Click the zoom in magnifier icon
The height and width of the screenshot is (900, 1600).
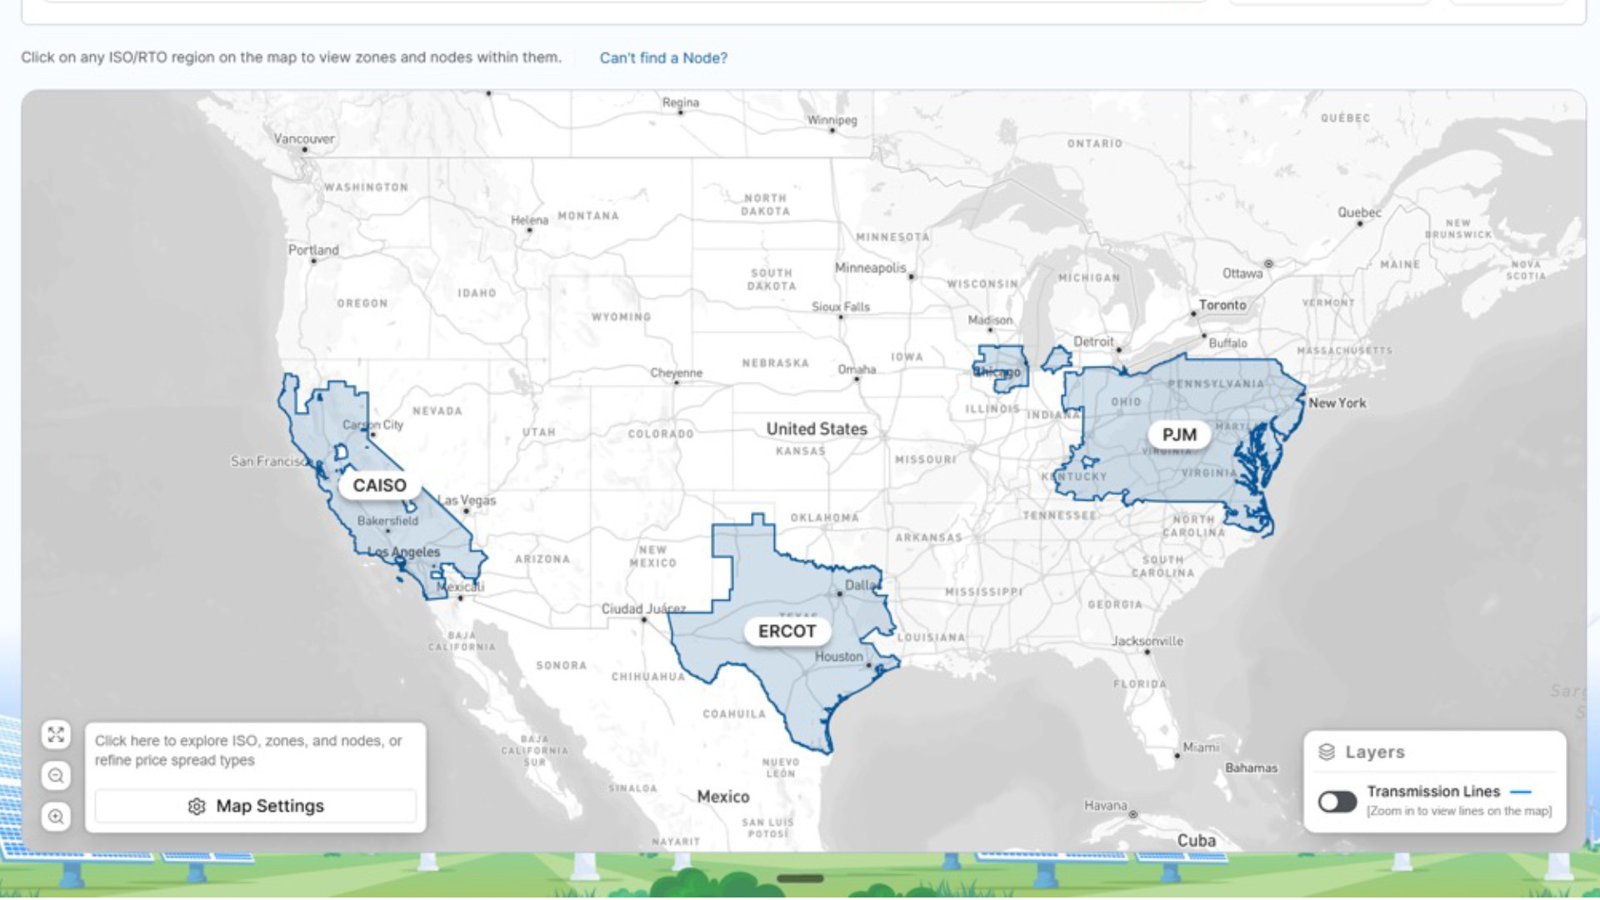pos(56,817)
